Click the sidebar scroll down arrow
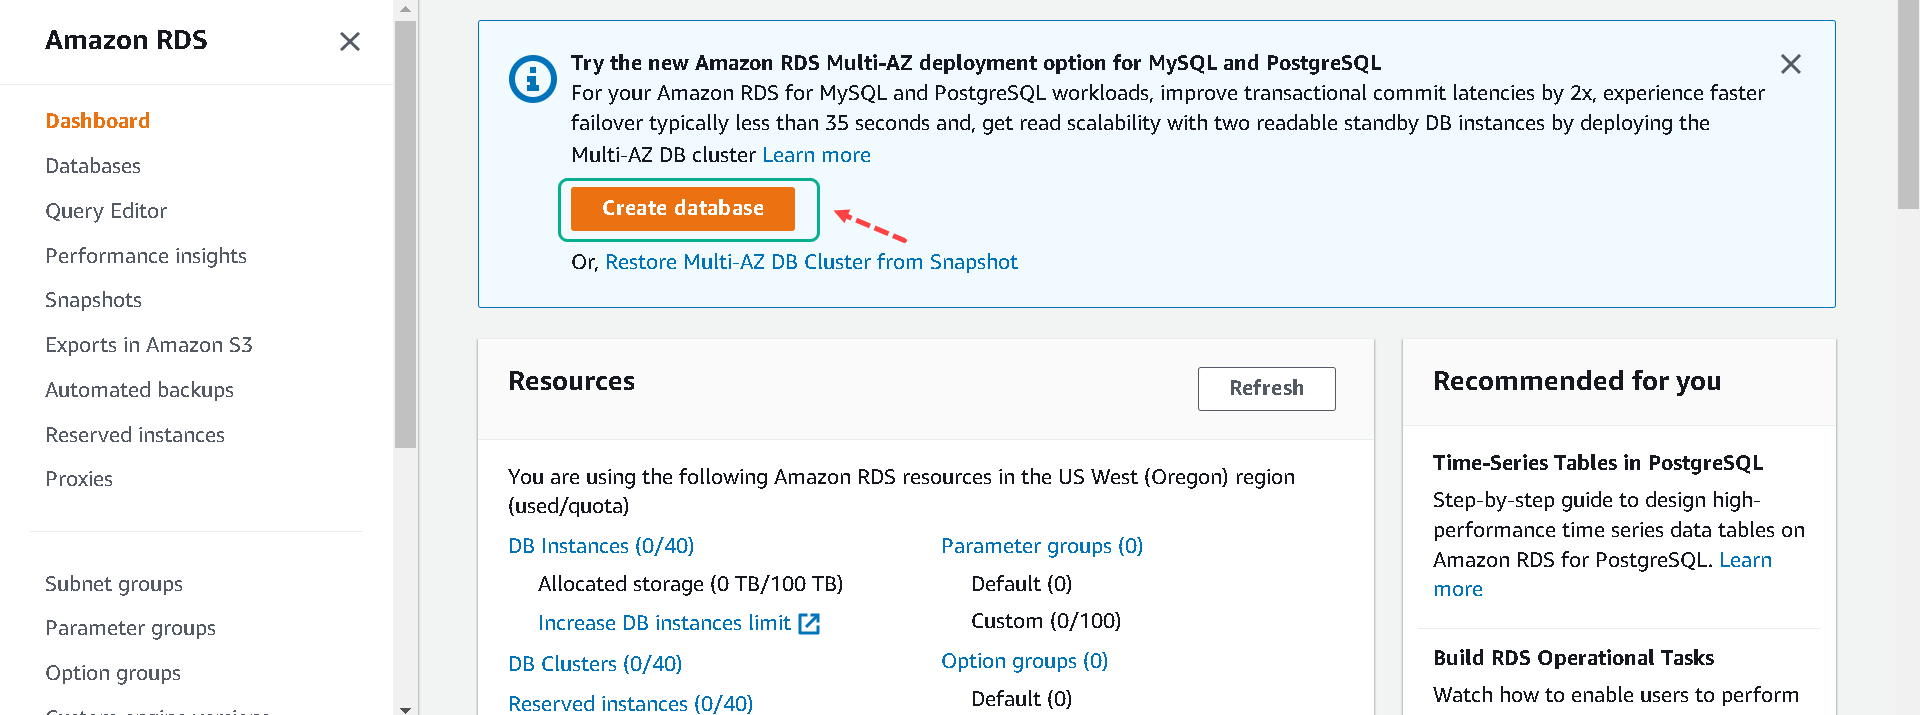 [405, 708]
